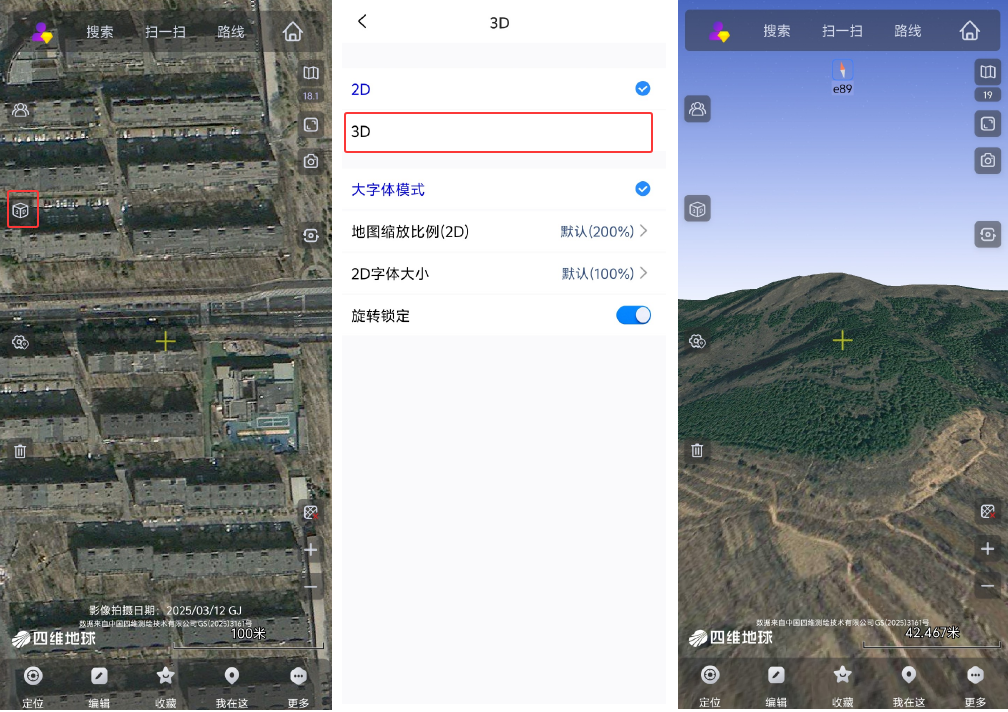Tap 收藏 in left bottom bar
The width and height of the screenshot is (1008, 712).
[x=165, y=686]
